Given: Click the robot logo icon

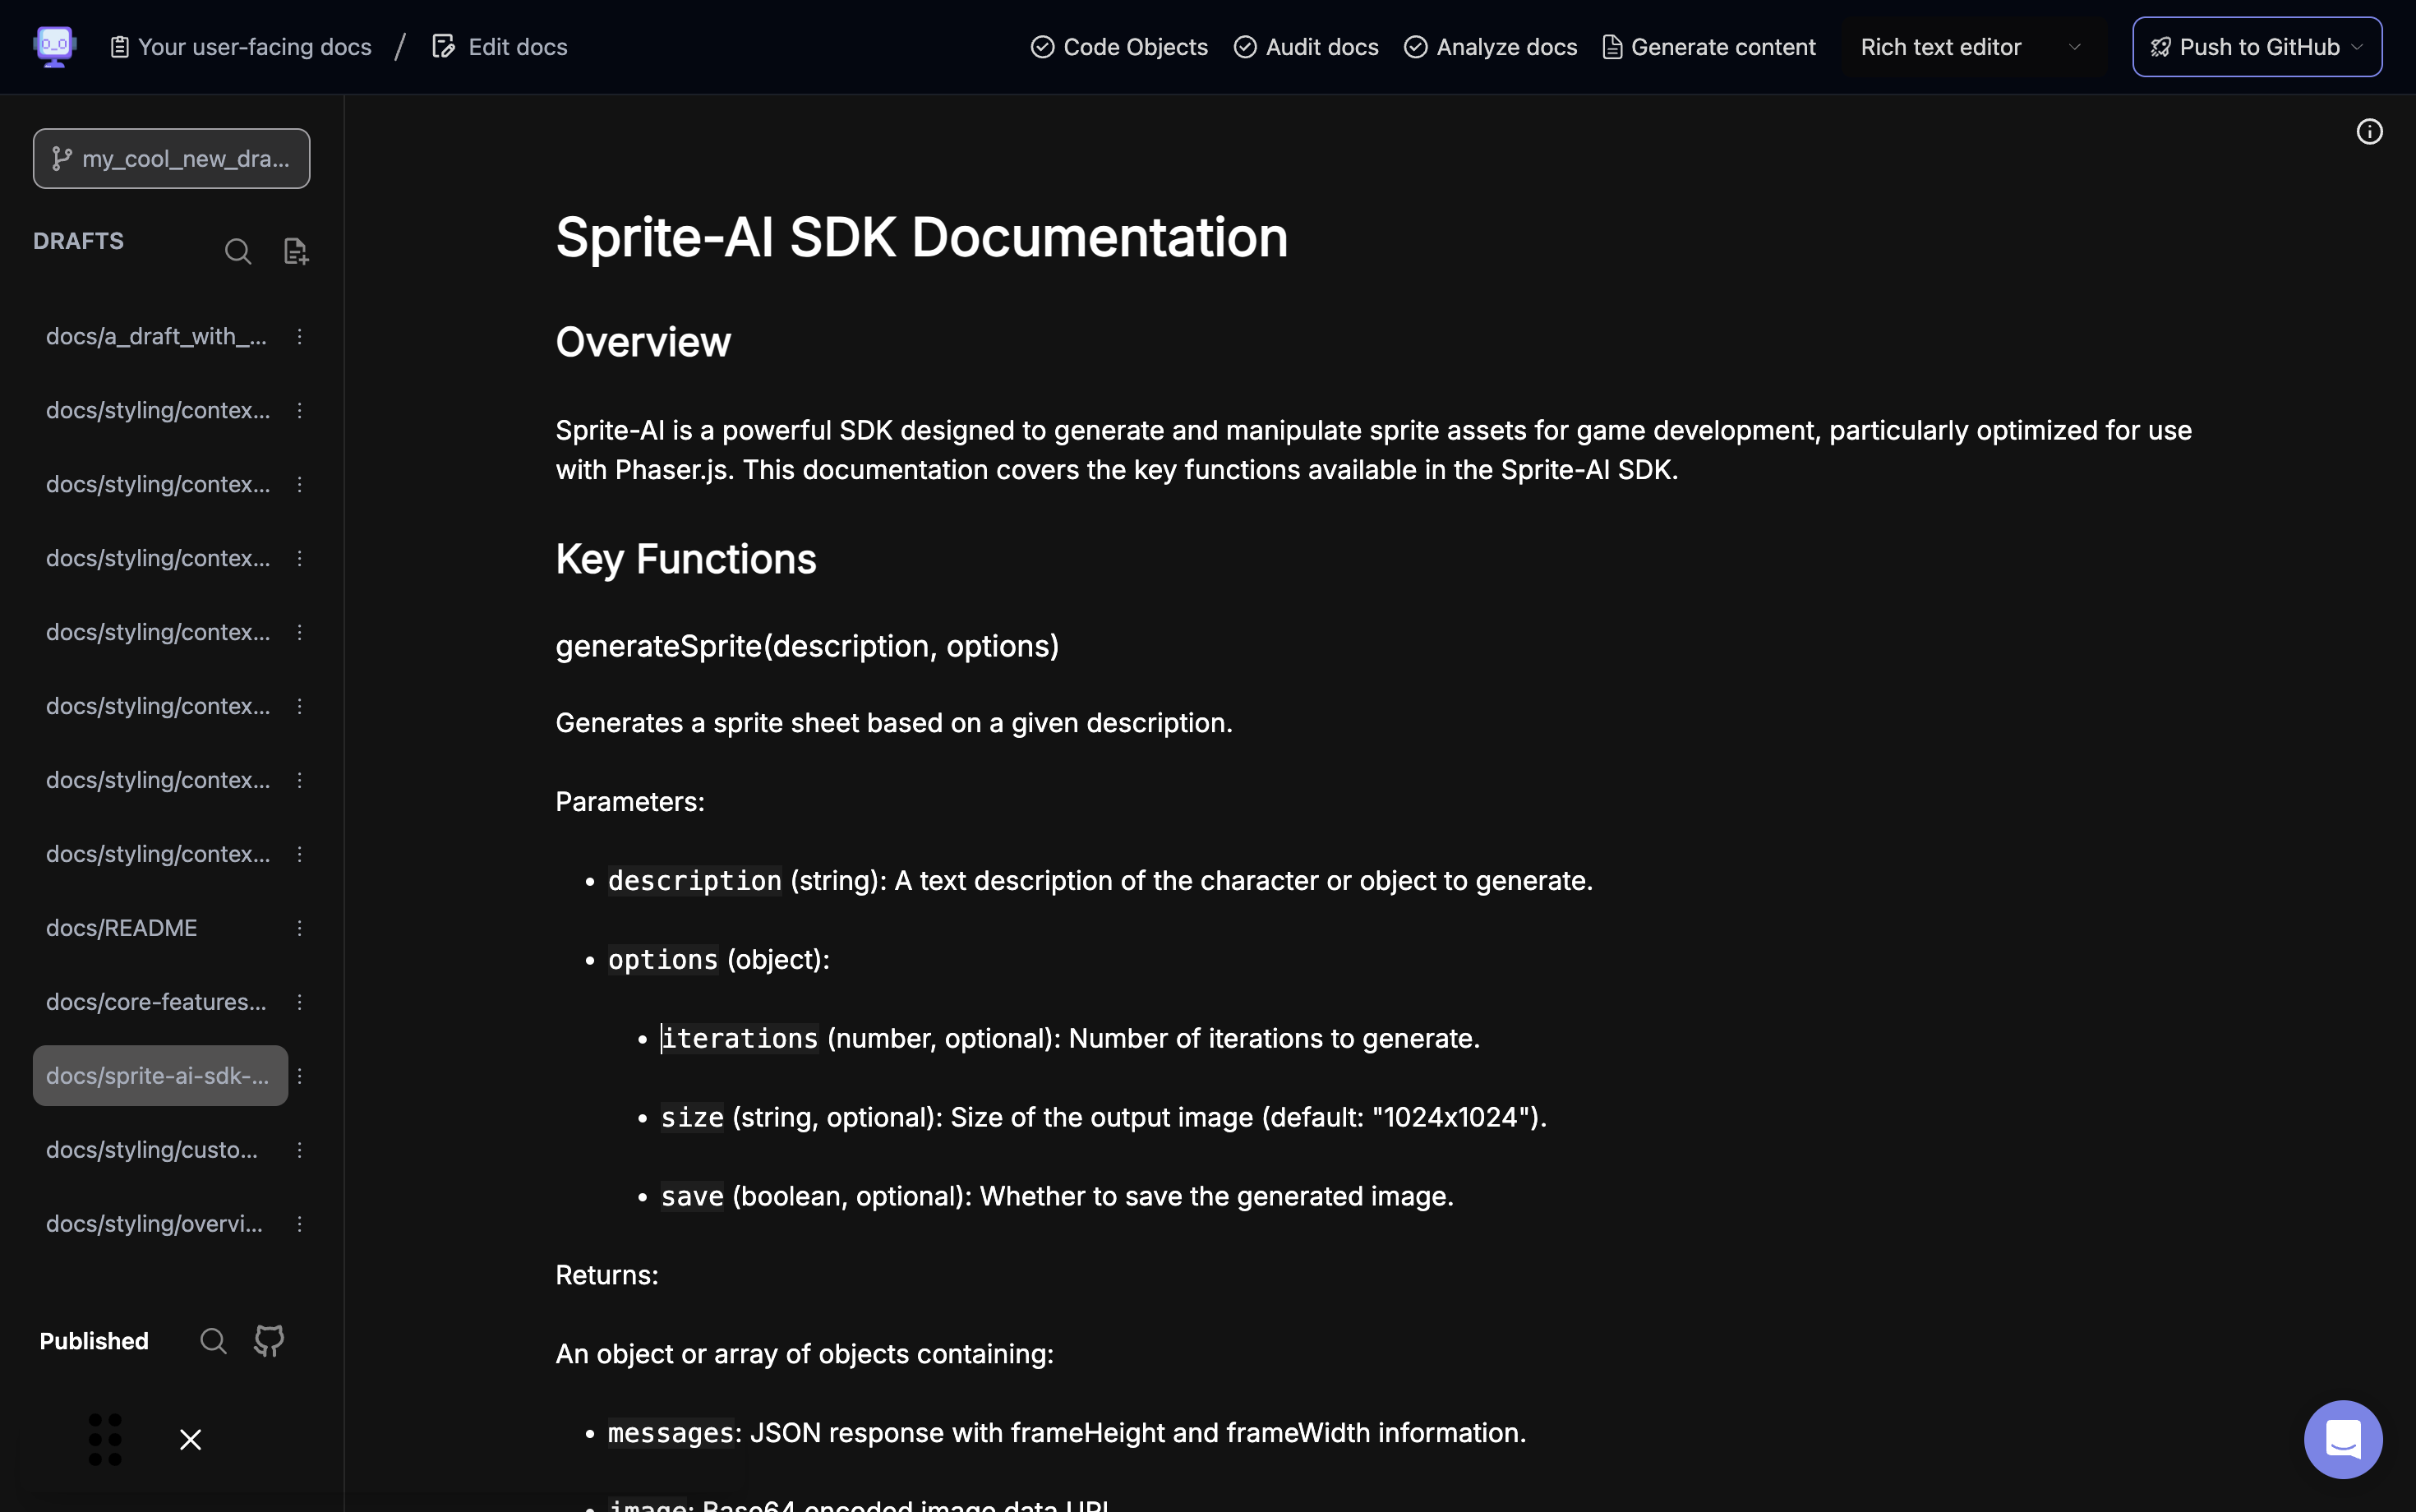Looking at the screenshot, I should click(54, 46).
